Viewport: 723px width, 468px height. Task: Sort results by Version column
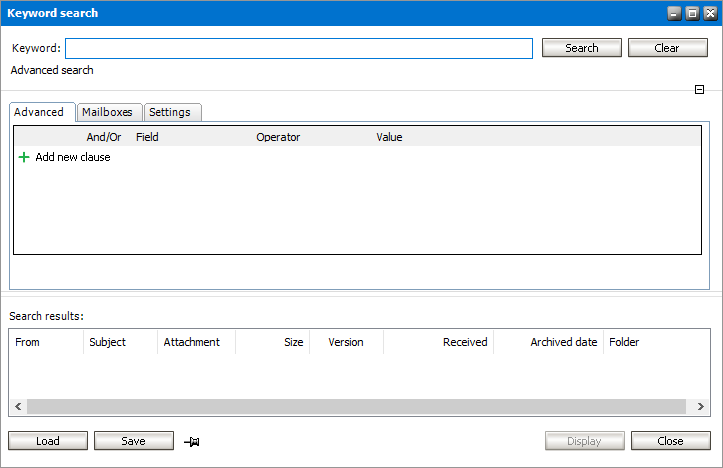(x=346, y=342)
